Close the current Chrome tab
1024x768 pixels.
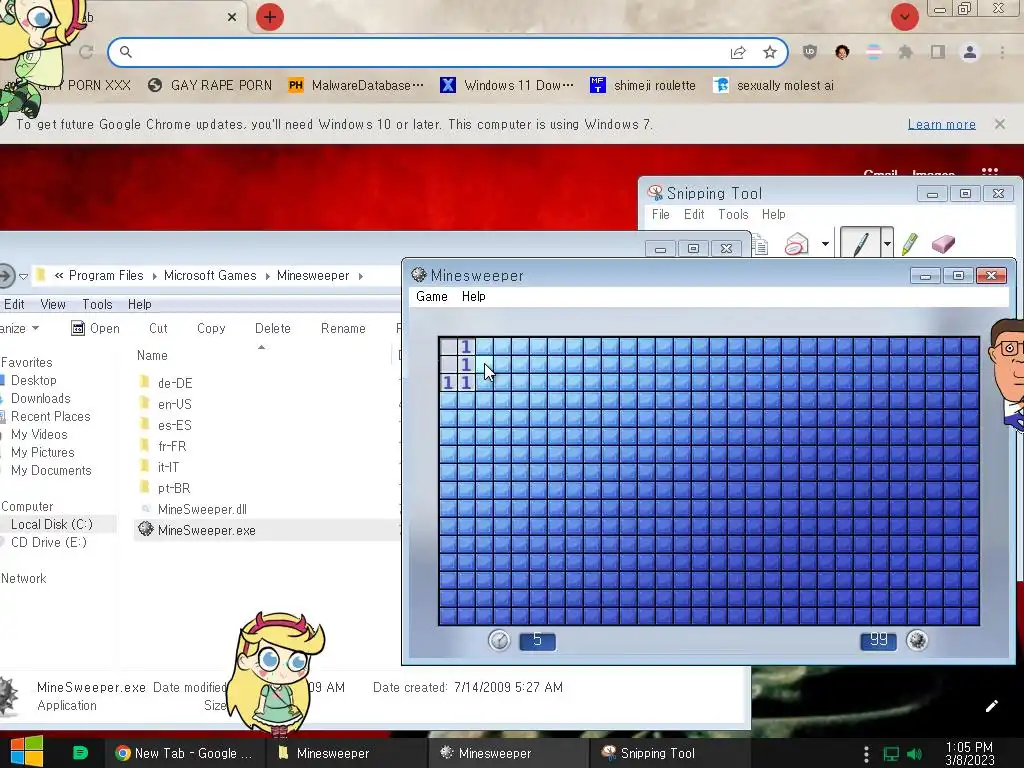click(232, 17)
